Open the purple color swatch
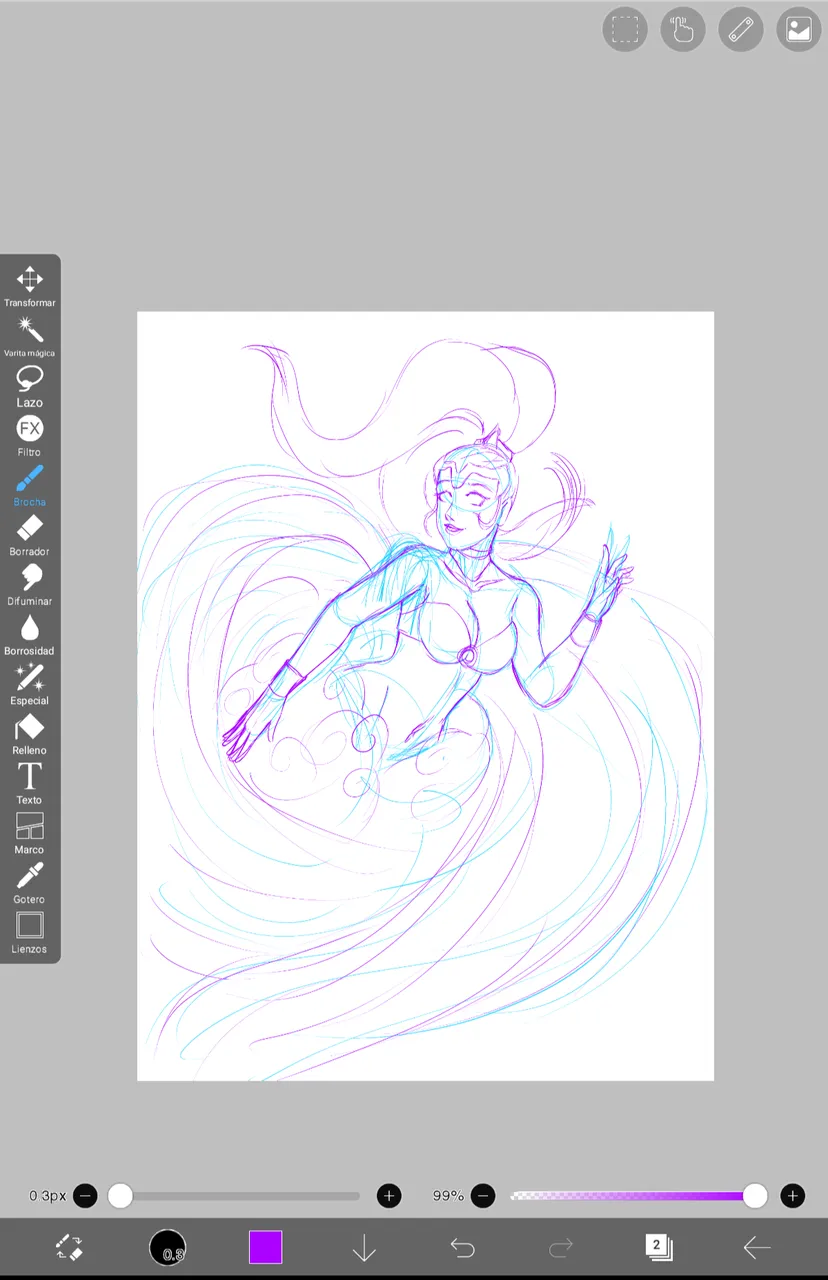This screenshot has height=1280, width=828. (266, 1247)
